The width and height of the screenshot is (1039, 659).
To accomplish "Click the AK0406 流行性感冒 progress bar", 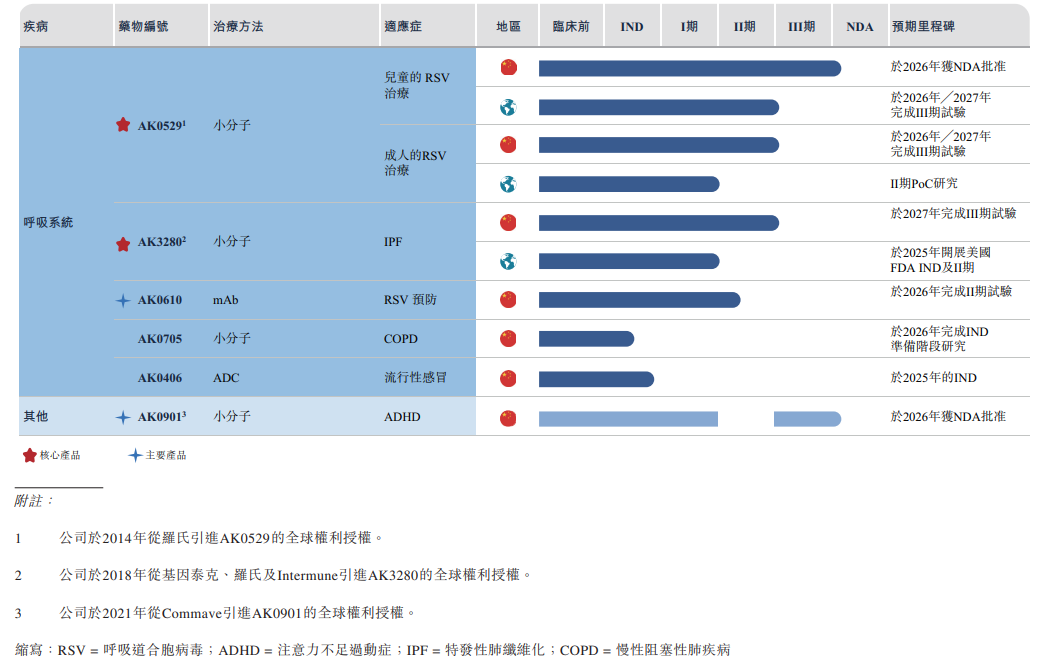I will (596, 379).
